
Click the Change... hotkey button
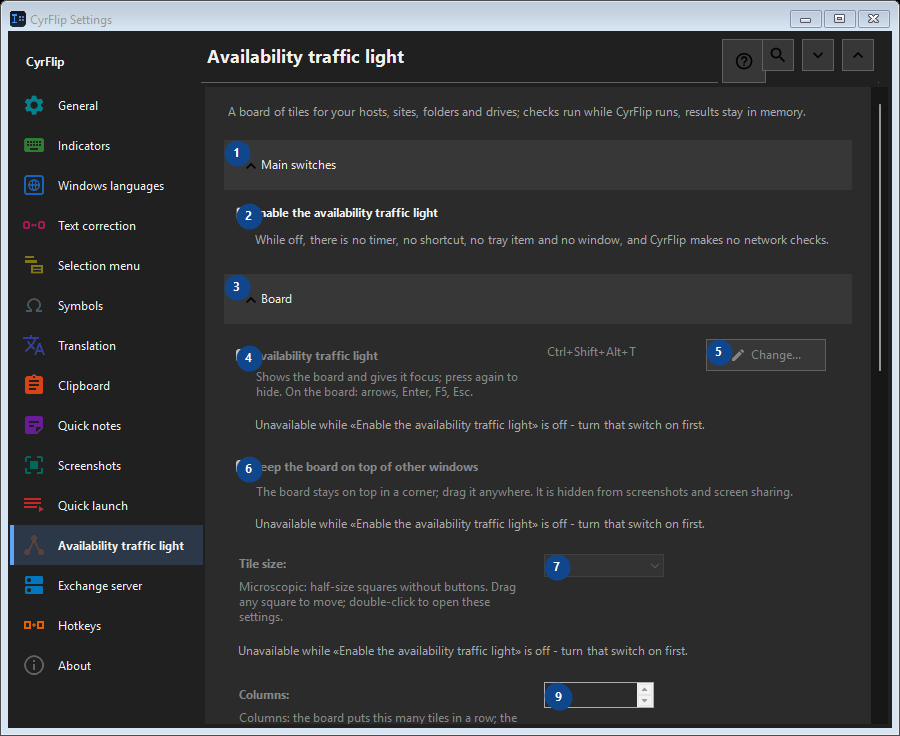coord(766,355)
